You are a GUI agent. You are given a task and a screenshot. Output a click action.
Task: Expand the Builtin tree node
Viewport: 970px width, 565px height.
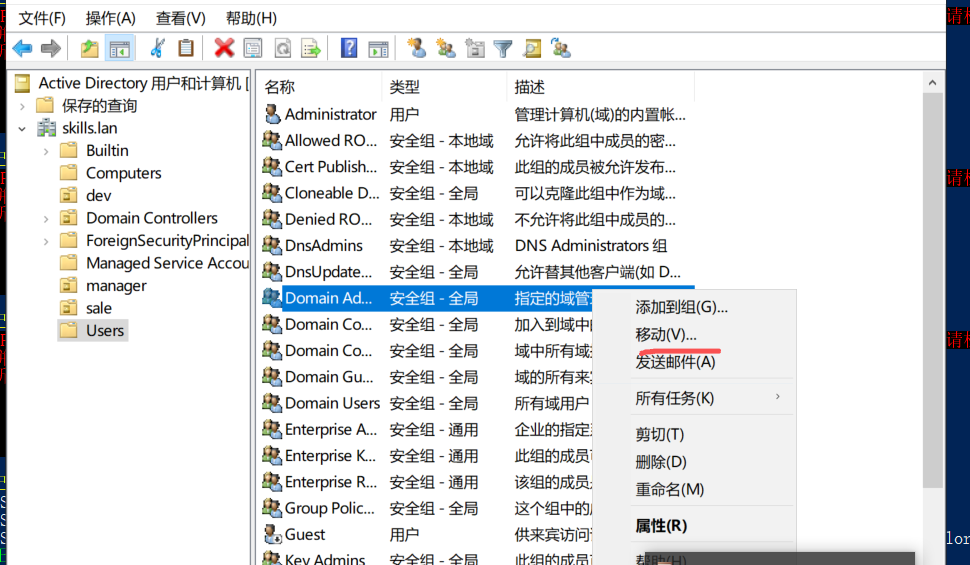(46, 151)
